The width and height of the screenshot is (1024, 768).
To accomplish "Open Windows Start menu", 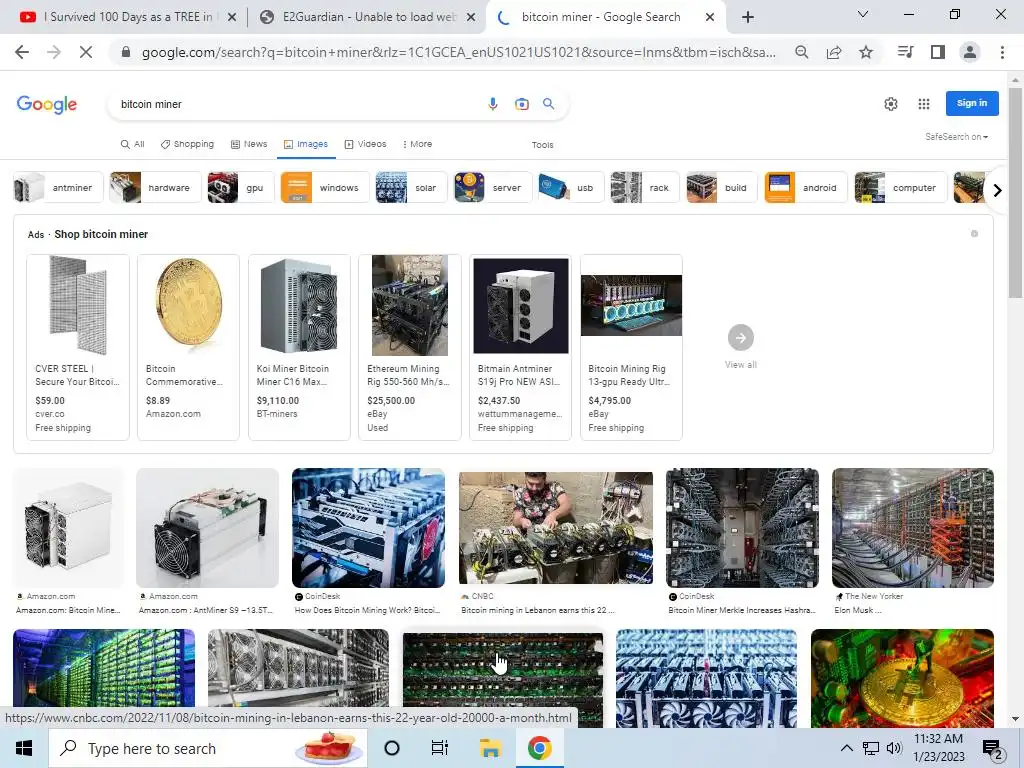I will tap(24, 748).
